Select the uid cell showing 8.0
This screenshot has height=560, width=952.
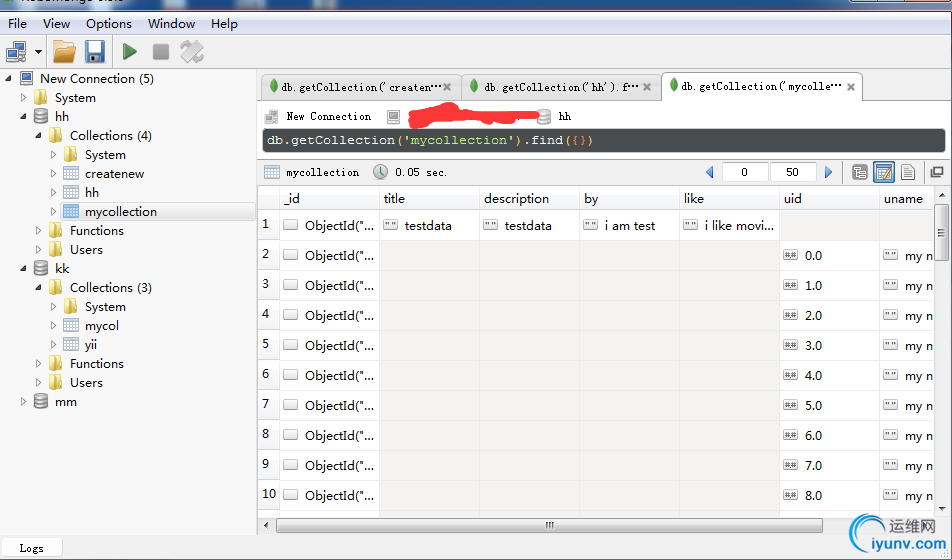pos(829,496)
